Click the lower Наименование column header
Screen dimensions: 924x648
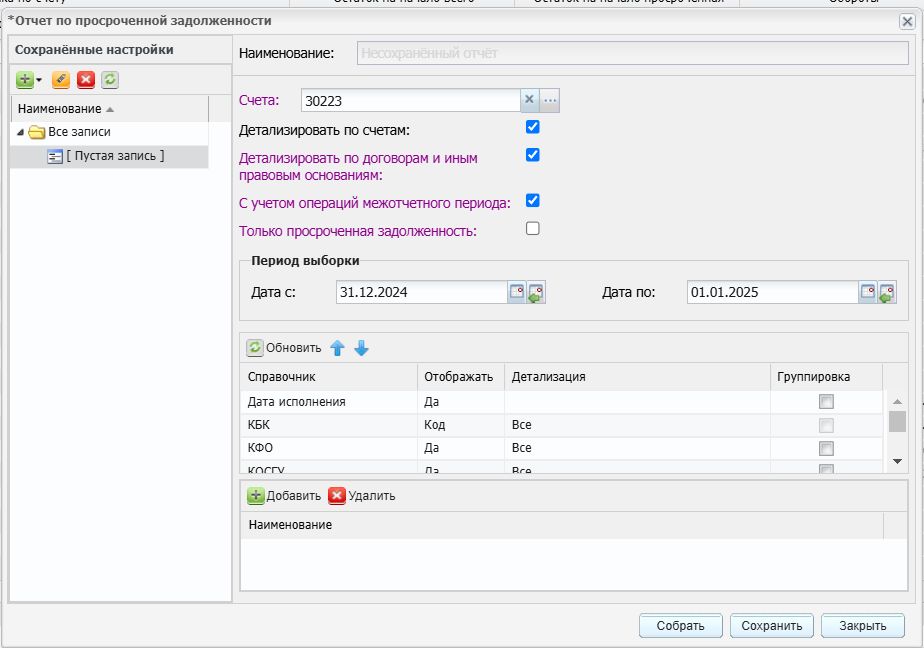[562, 525]
